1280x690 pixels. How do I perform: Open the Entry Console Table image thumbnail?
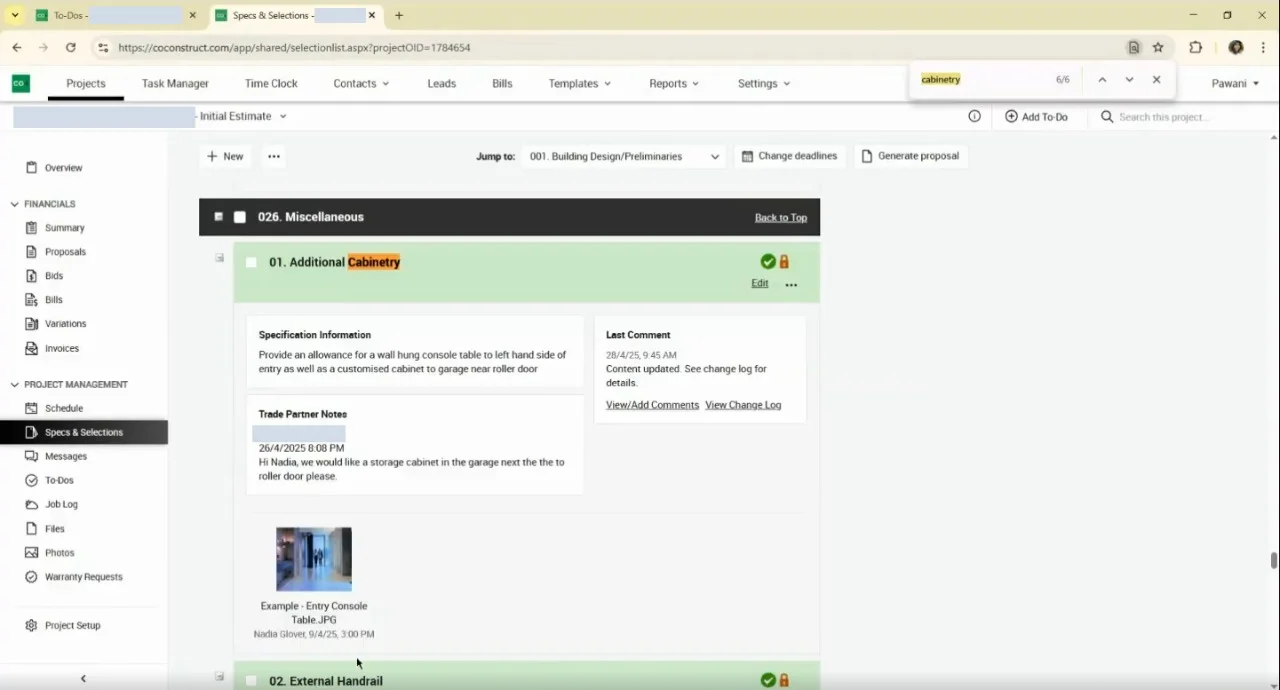pyautogui.click(x=314, y=559)
